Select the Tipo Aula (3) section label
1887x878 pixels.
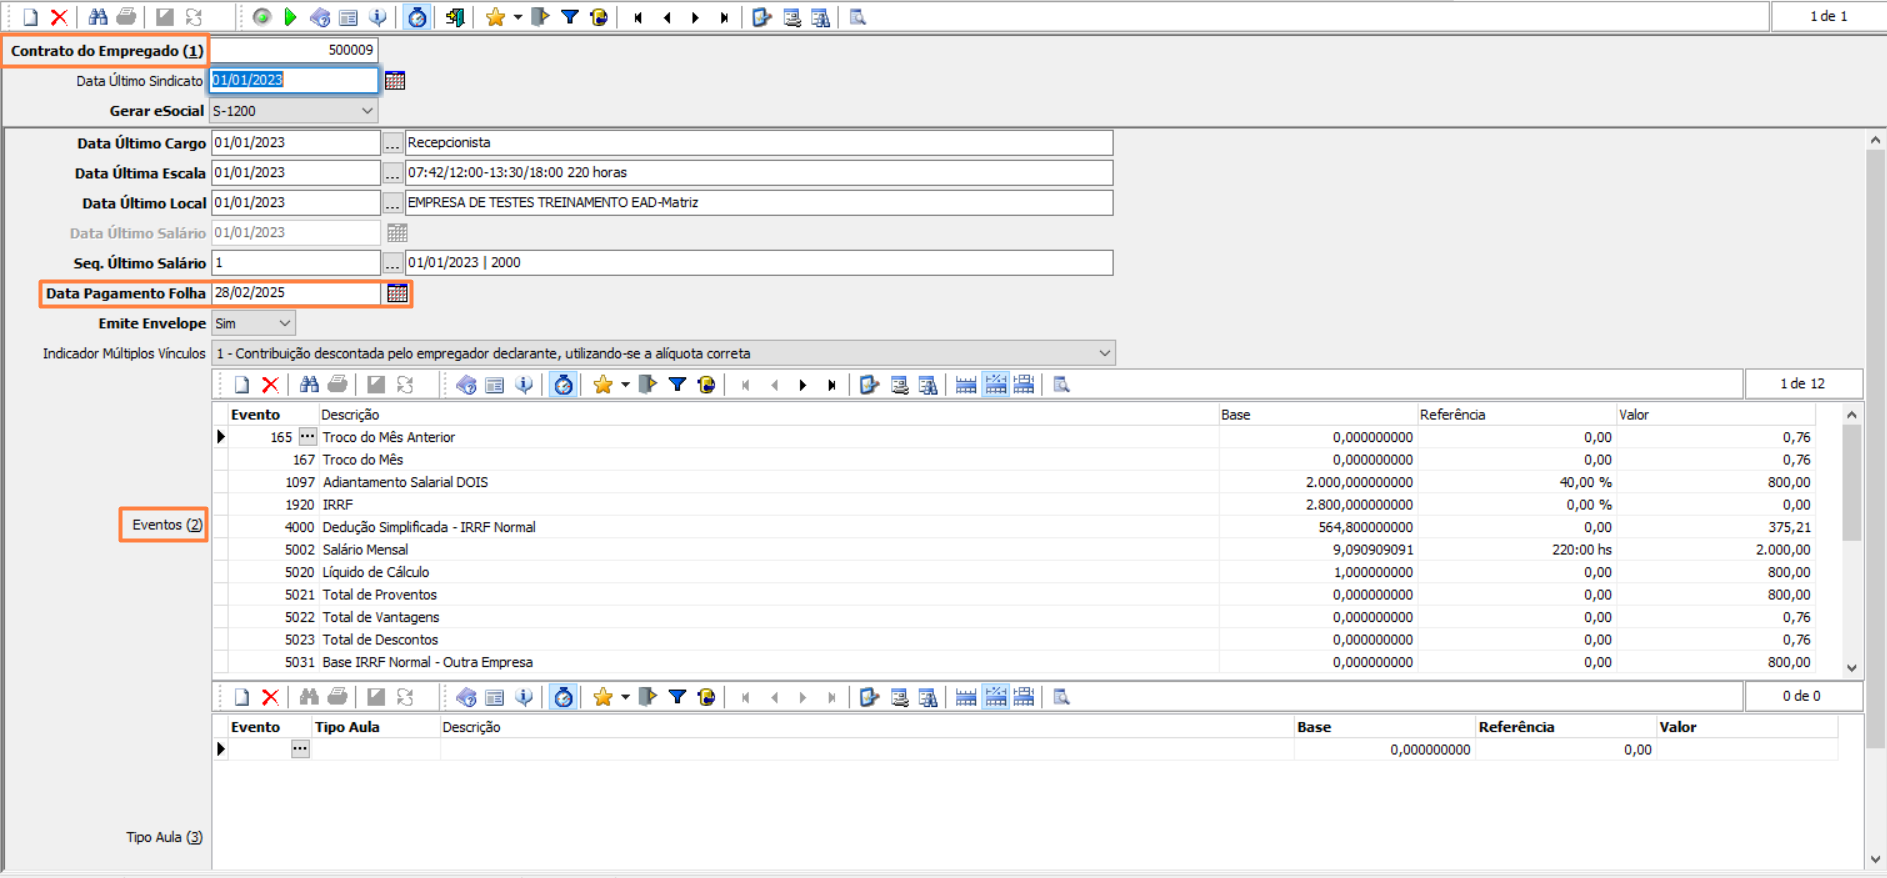point(164,837)
